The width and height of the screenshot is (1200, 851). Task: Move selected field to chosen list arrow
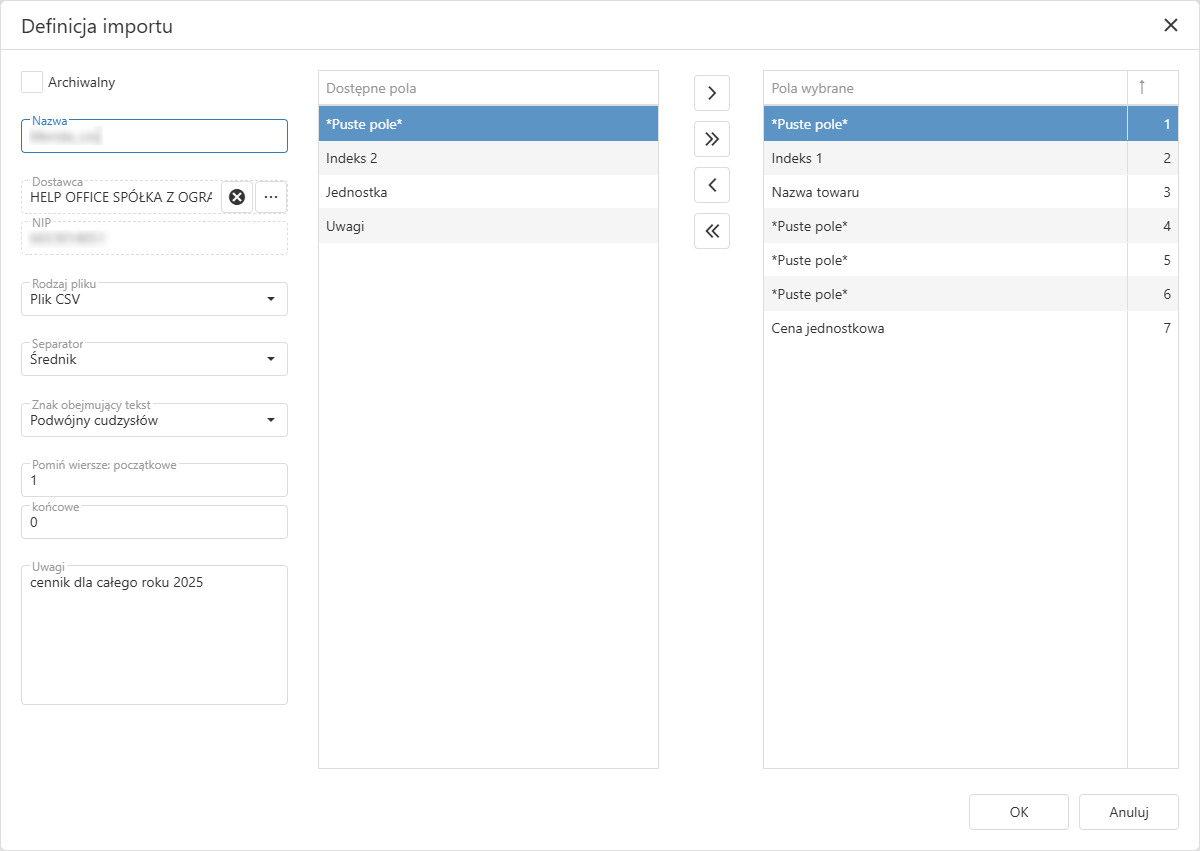711,93
